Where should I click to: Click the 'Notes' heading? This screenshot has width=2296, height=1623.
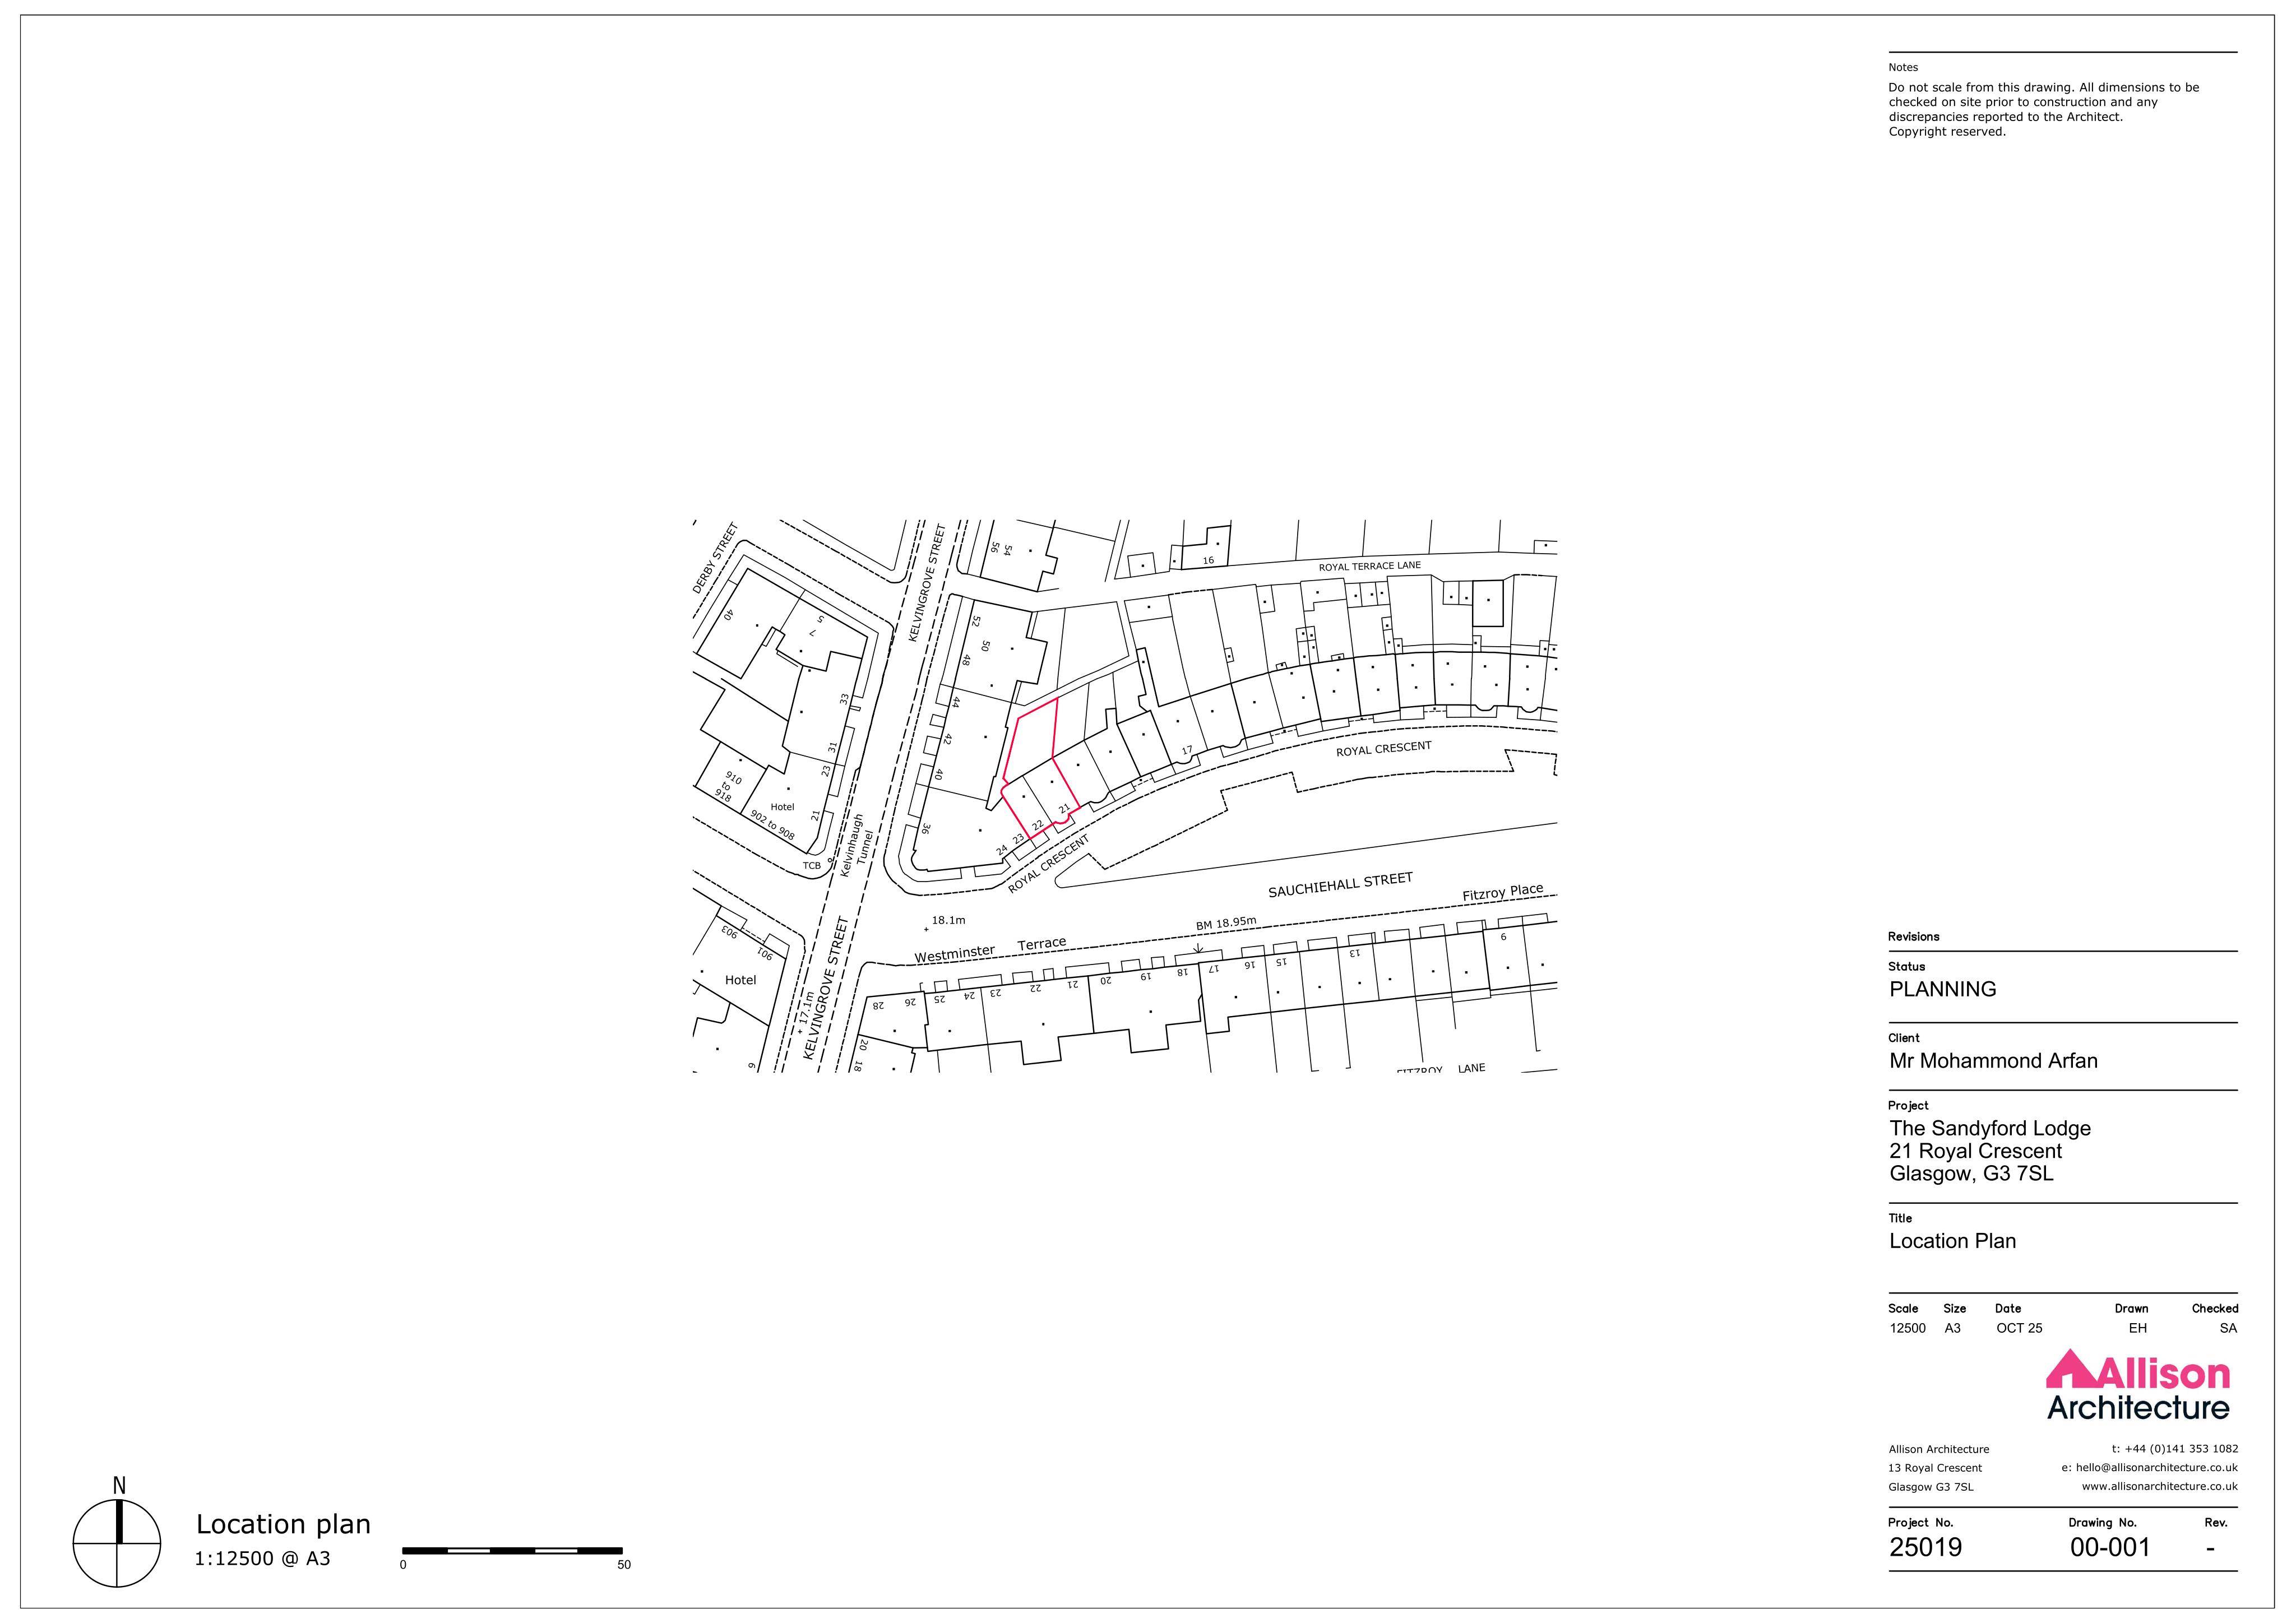1903,68
